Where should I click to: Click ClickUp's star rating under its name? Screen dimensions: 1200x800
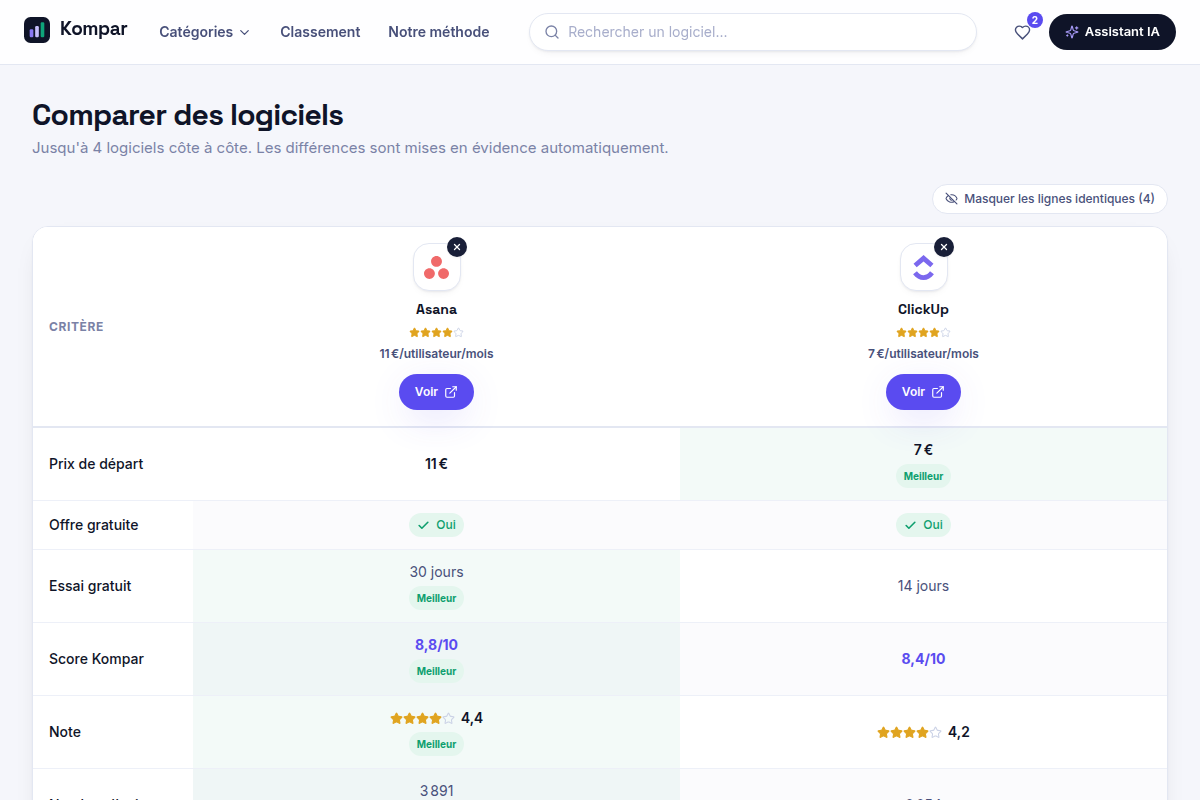coord(923,333)
